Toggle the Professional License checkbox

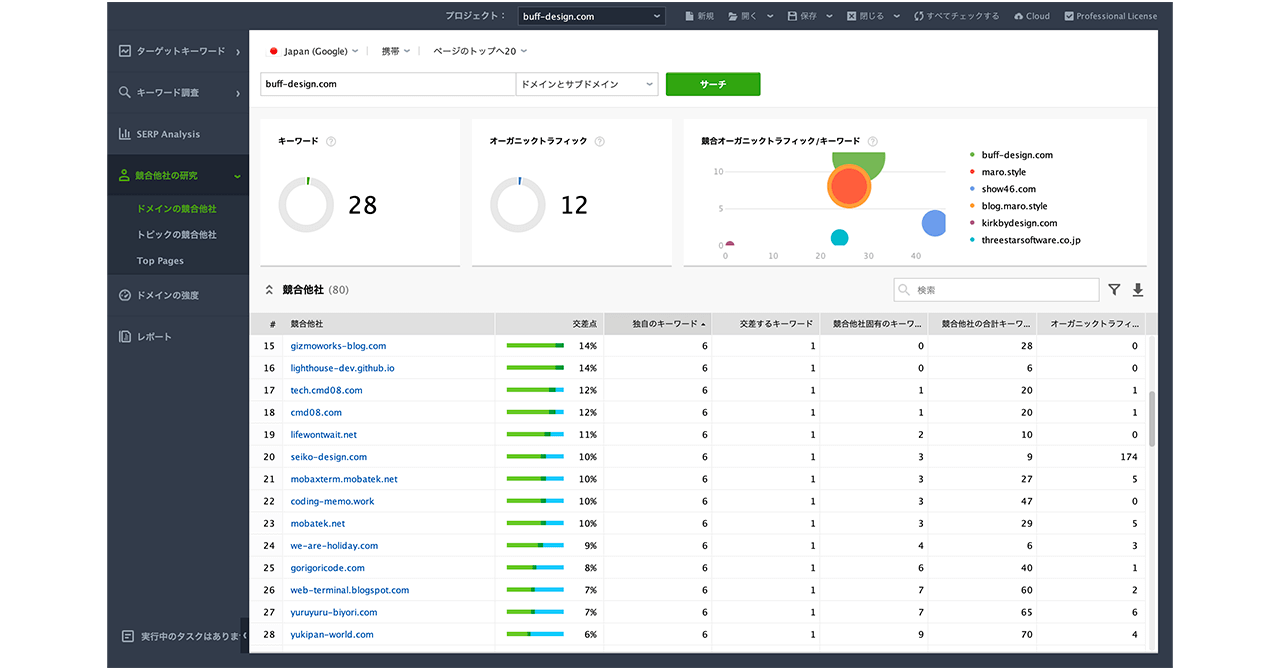coord(1069,16)
